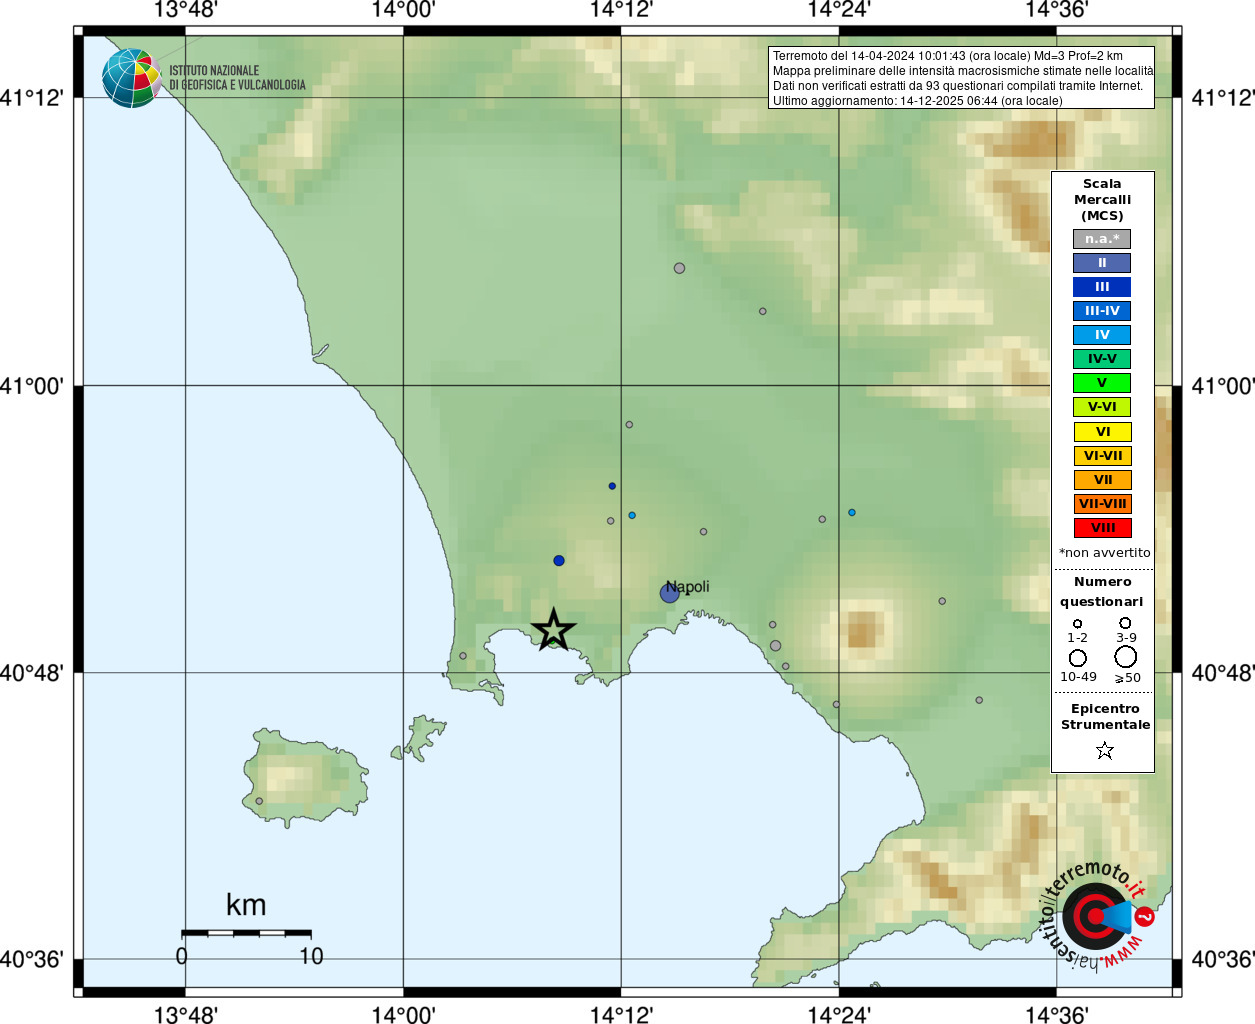Click the legend epicenter star symbol

point(1104,750)
